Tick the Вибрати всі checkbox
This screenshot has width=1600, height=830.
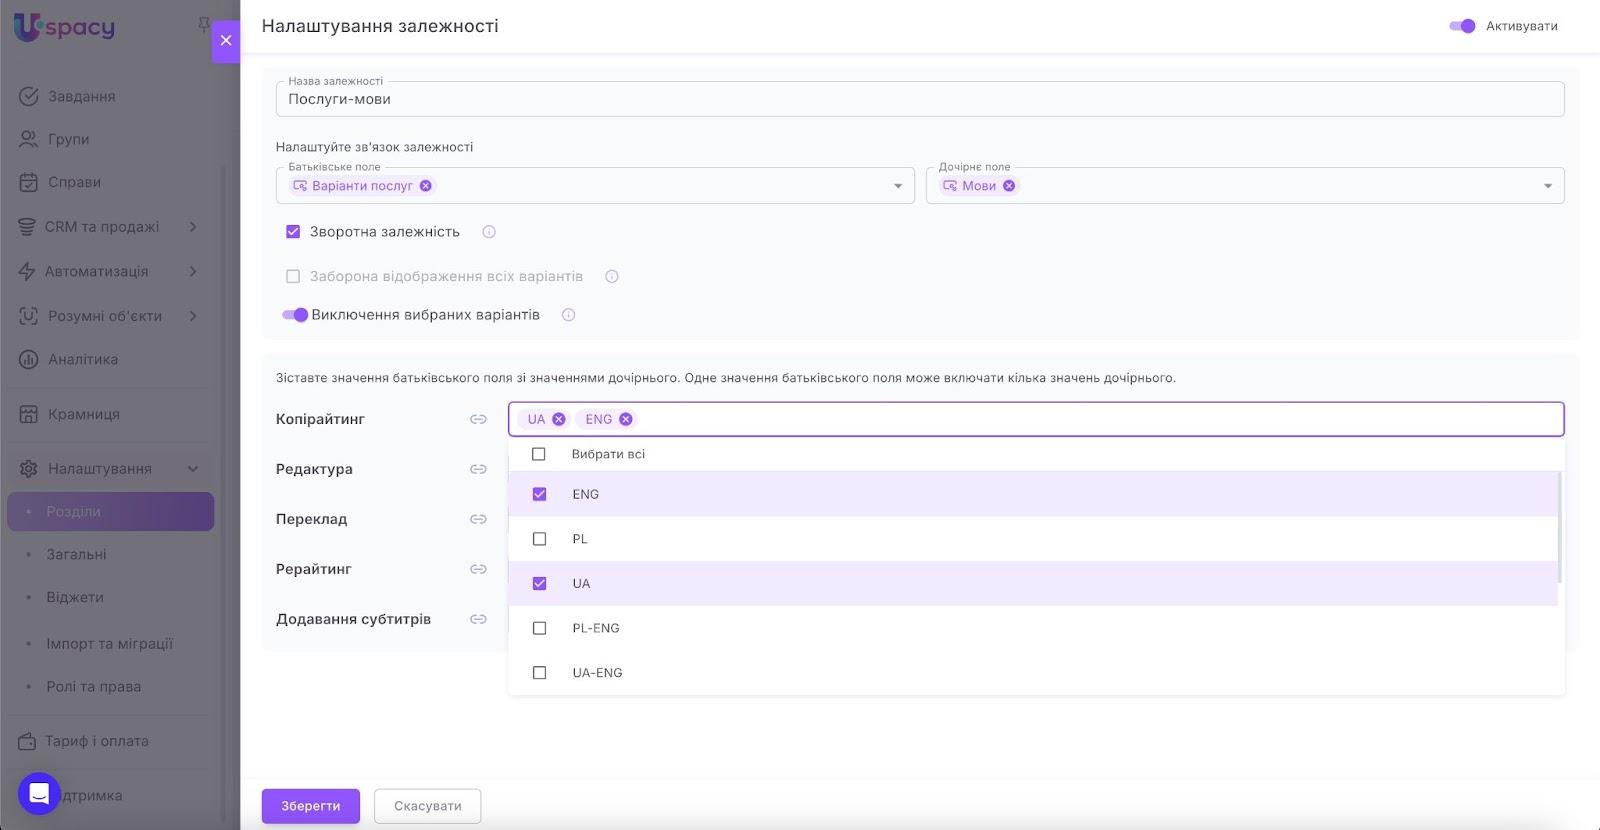click(539, 454)
